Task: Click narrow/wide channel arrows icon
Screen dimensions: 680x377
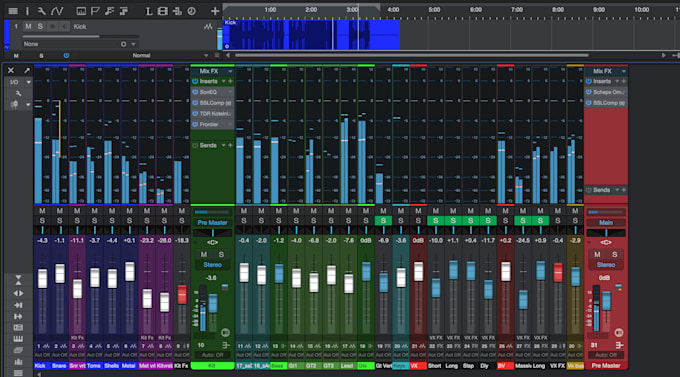Action: point(18,293)
